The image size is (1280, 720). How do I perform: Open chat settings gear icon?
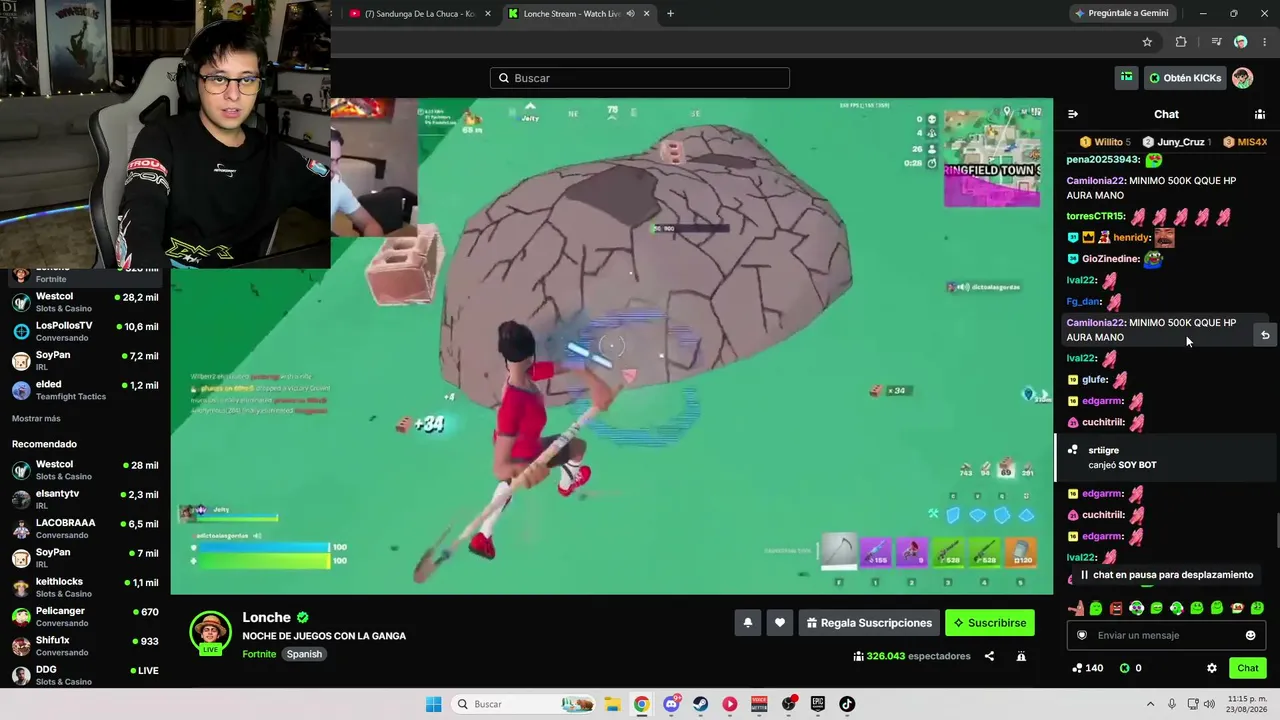[x=1212, y=668]
